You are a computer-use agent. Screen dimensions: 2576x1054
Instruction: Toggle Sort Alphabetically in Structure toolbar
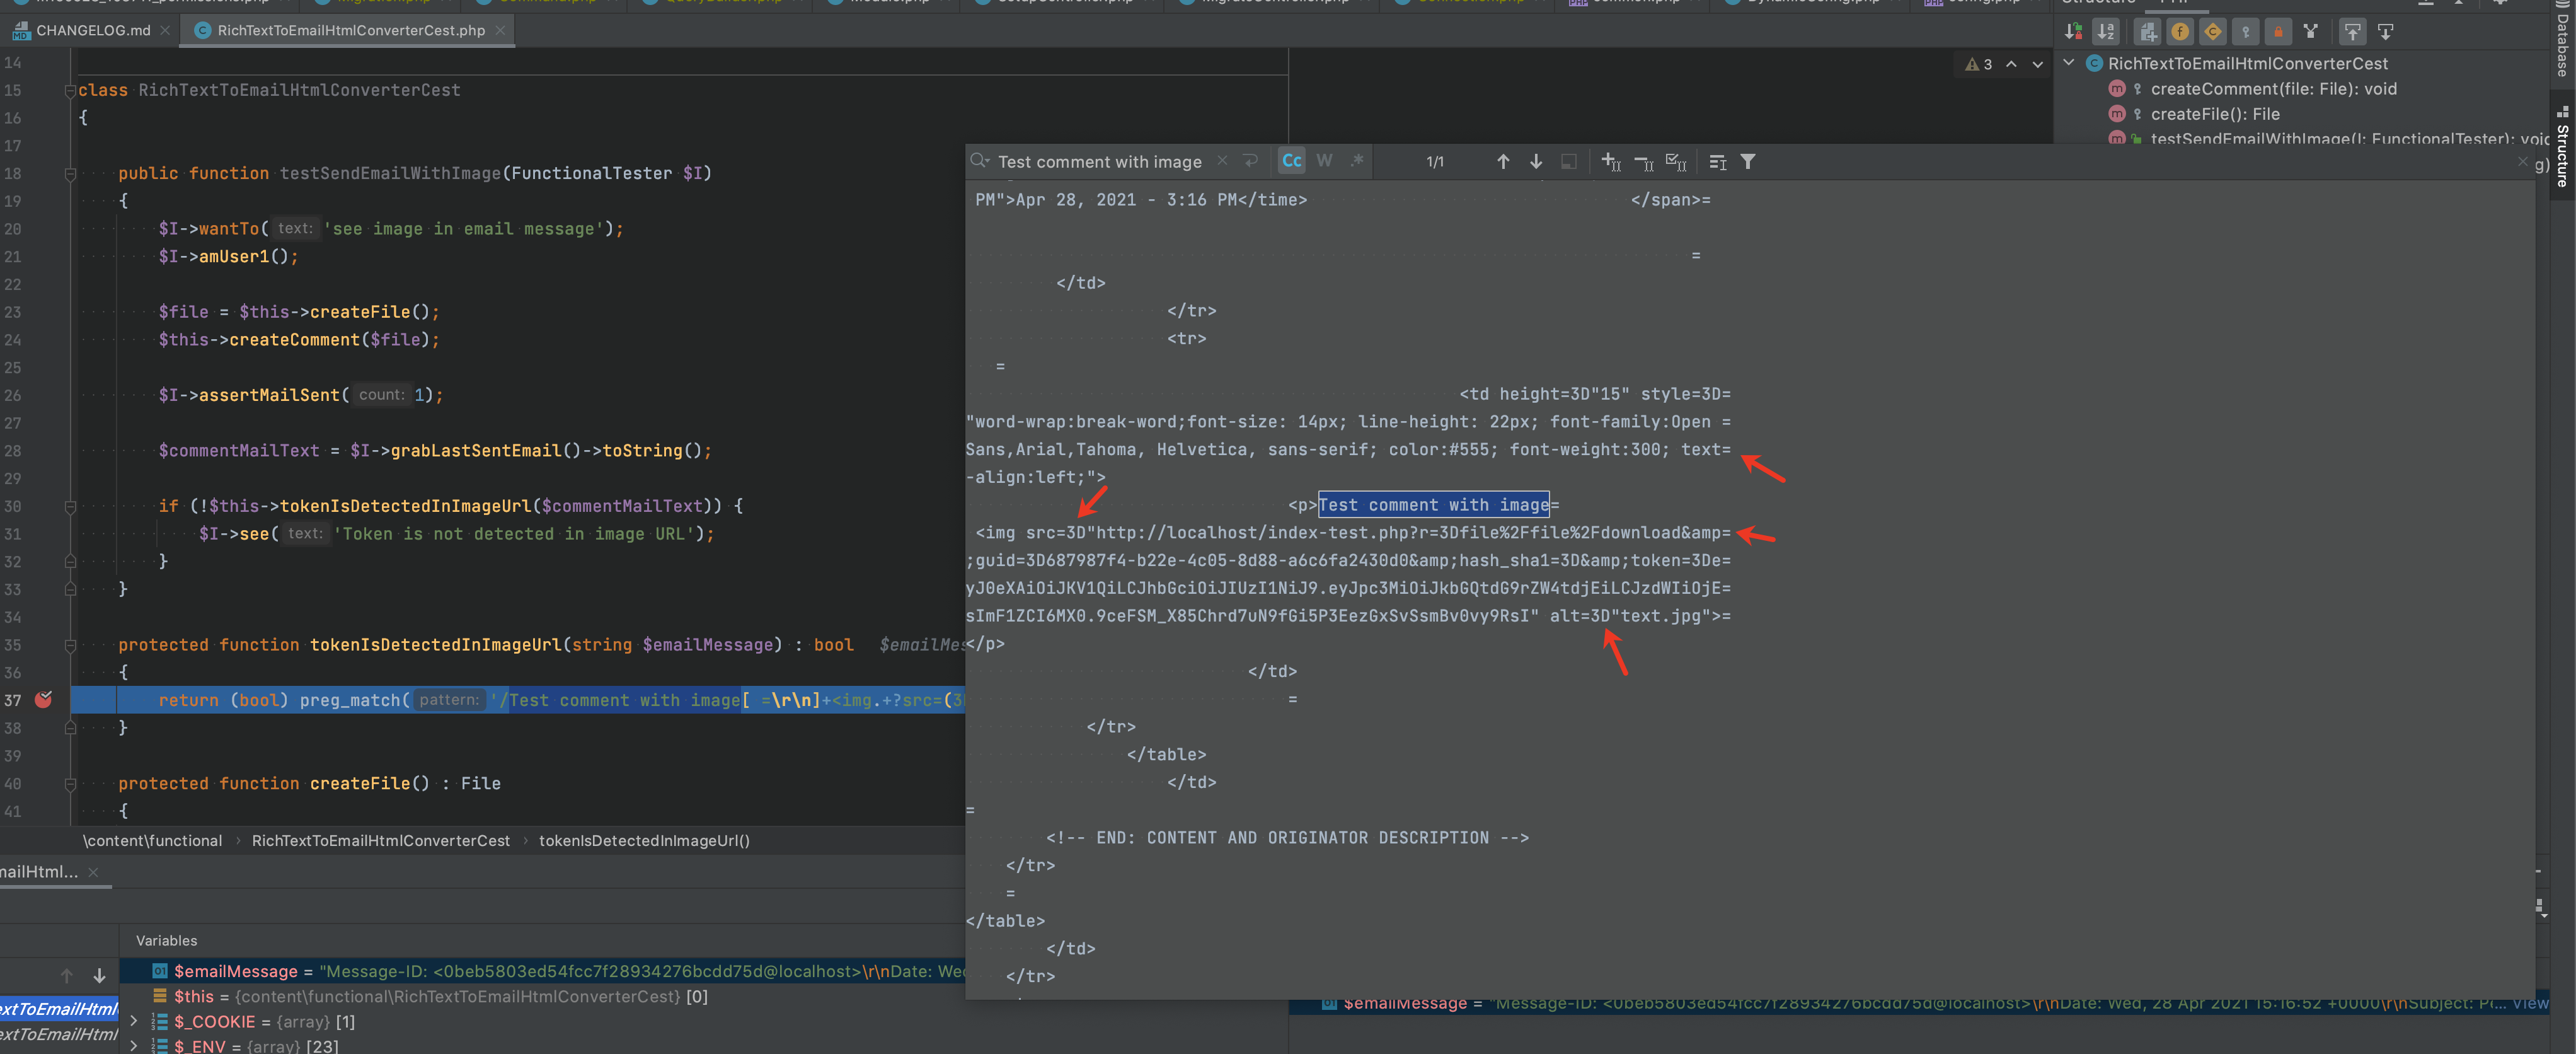(x=2106, y=32)
